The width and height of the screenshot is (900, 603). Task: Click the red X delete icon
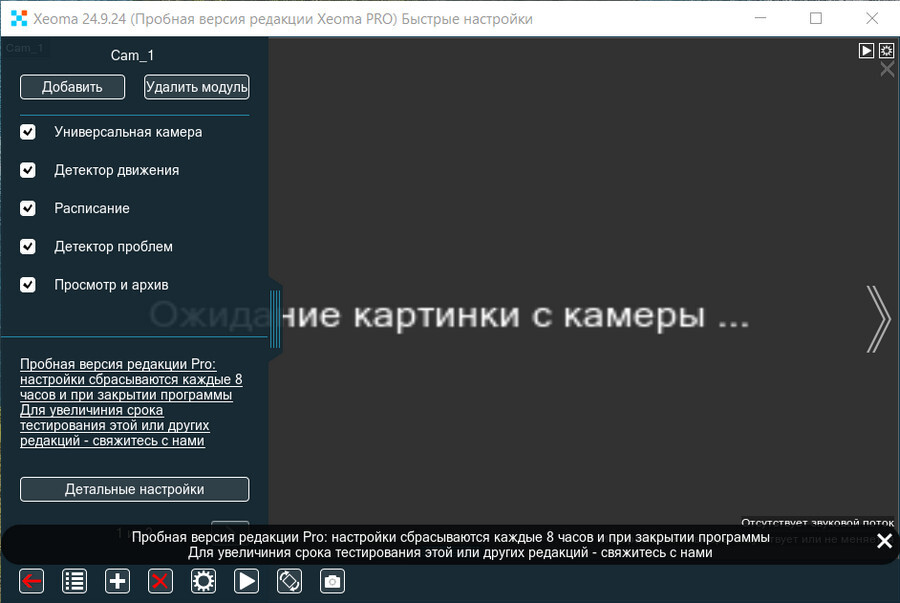click(160, 581)
